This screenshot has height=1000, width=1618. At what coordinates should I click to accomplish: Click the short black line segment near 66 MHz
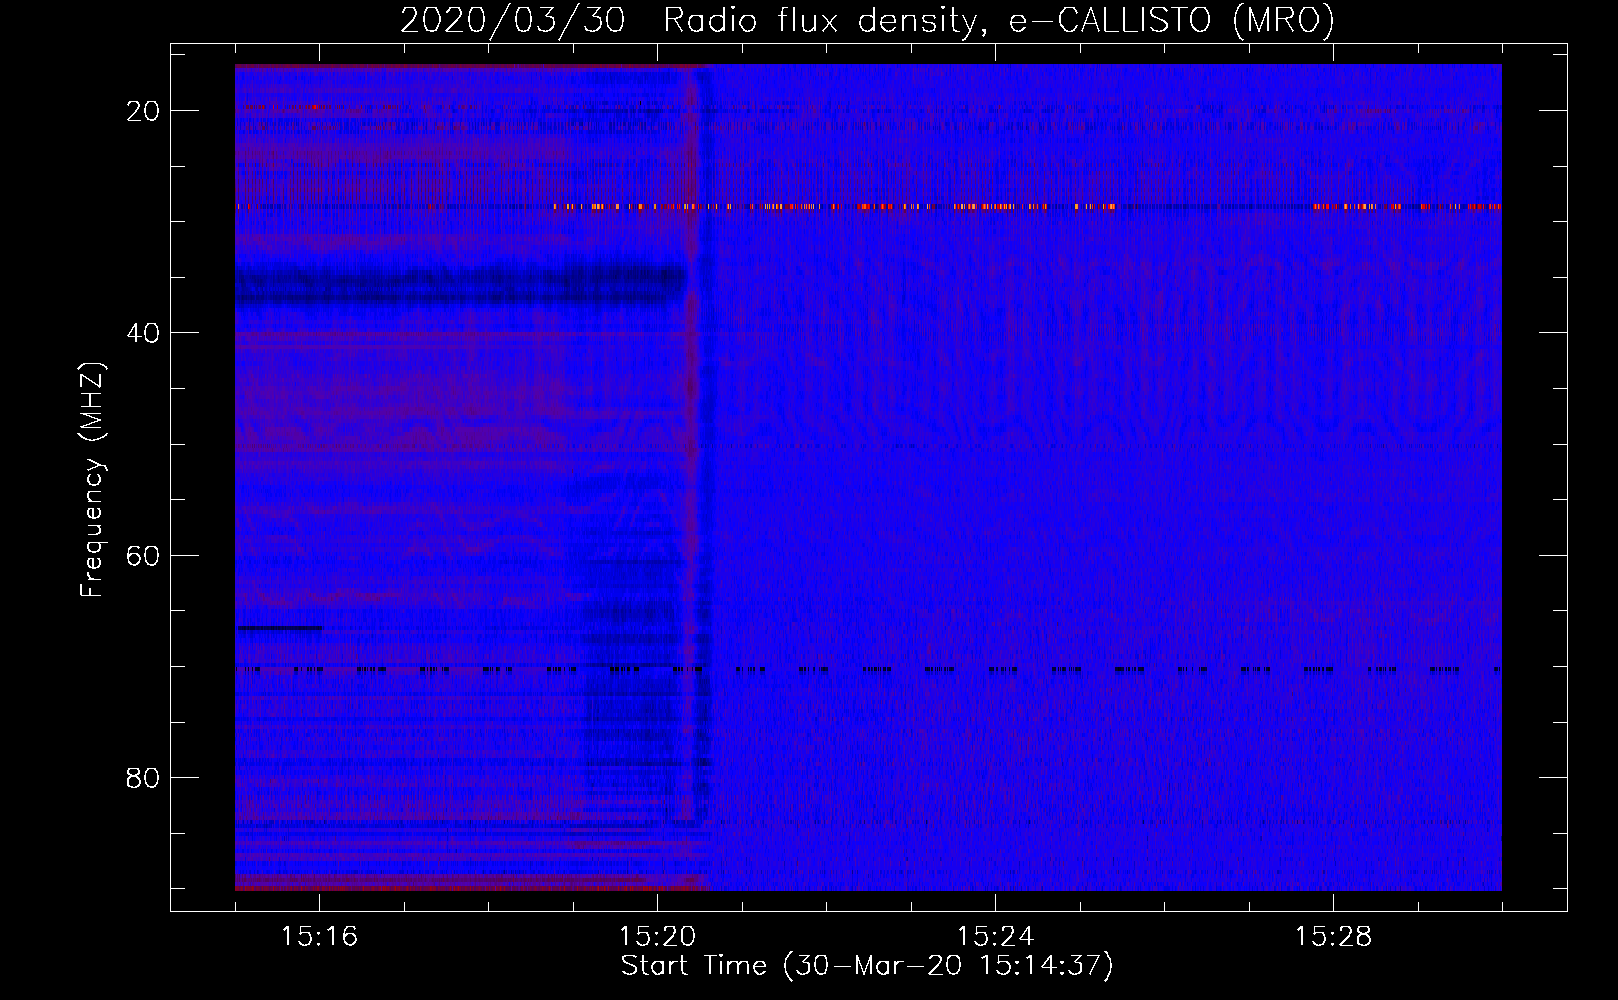point(279,628)
